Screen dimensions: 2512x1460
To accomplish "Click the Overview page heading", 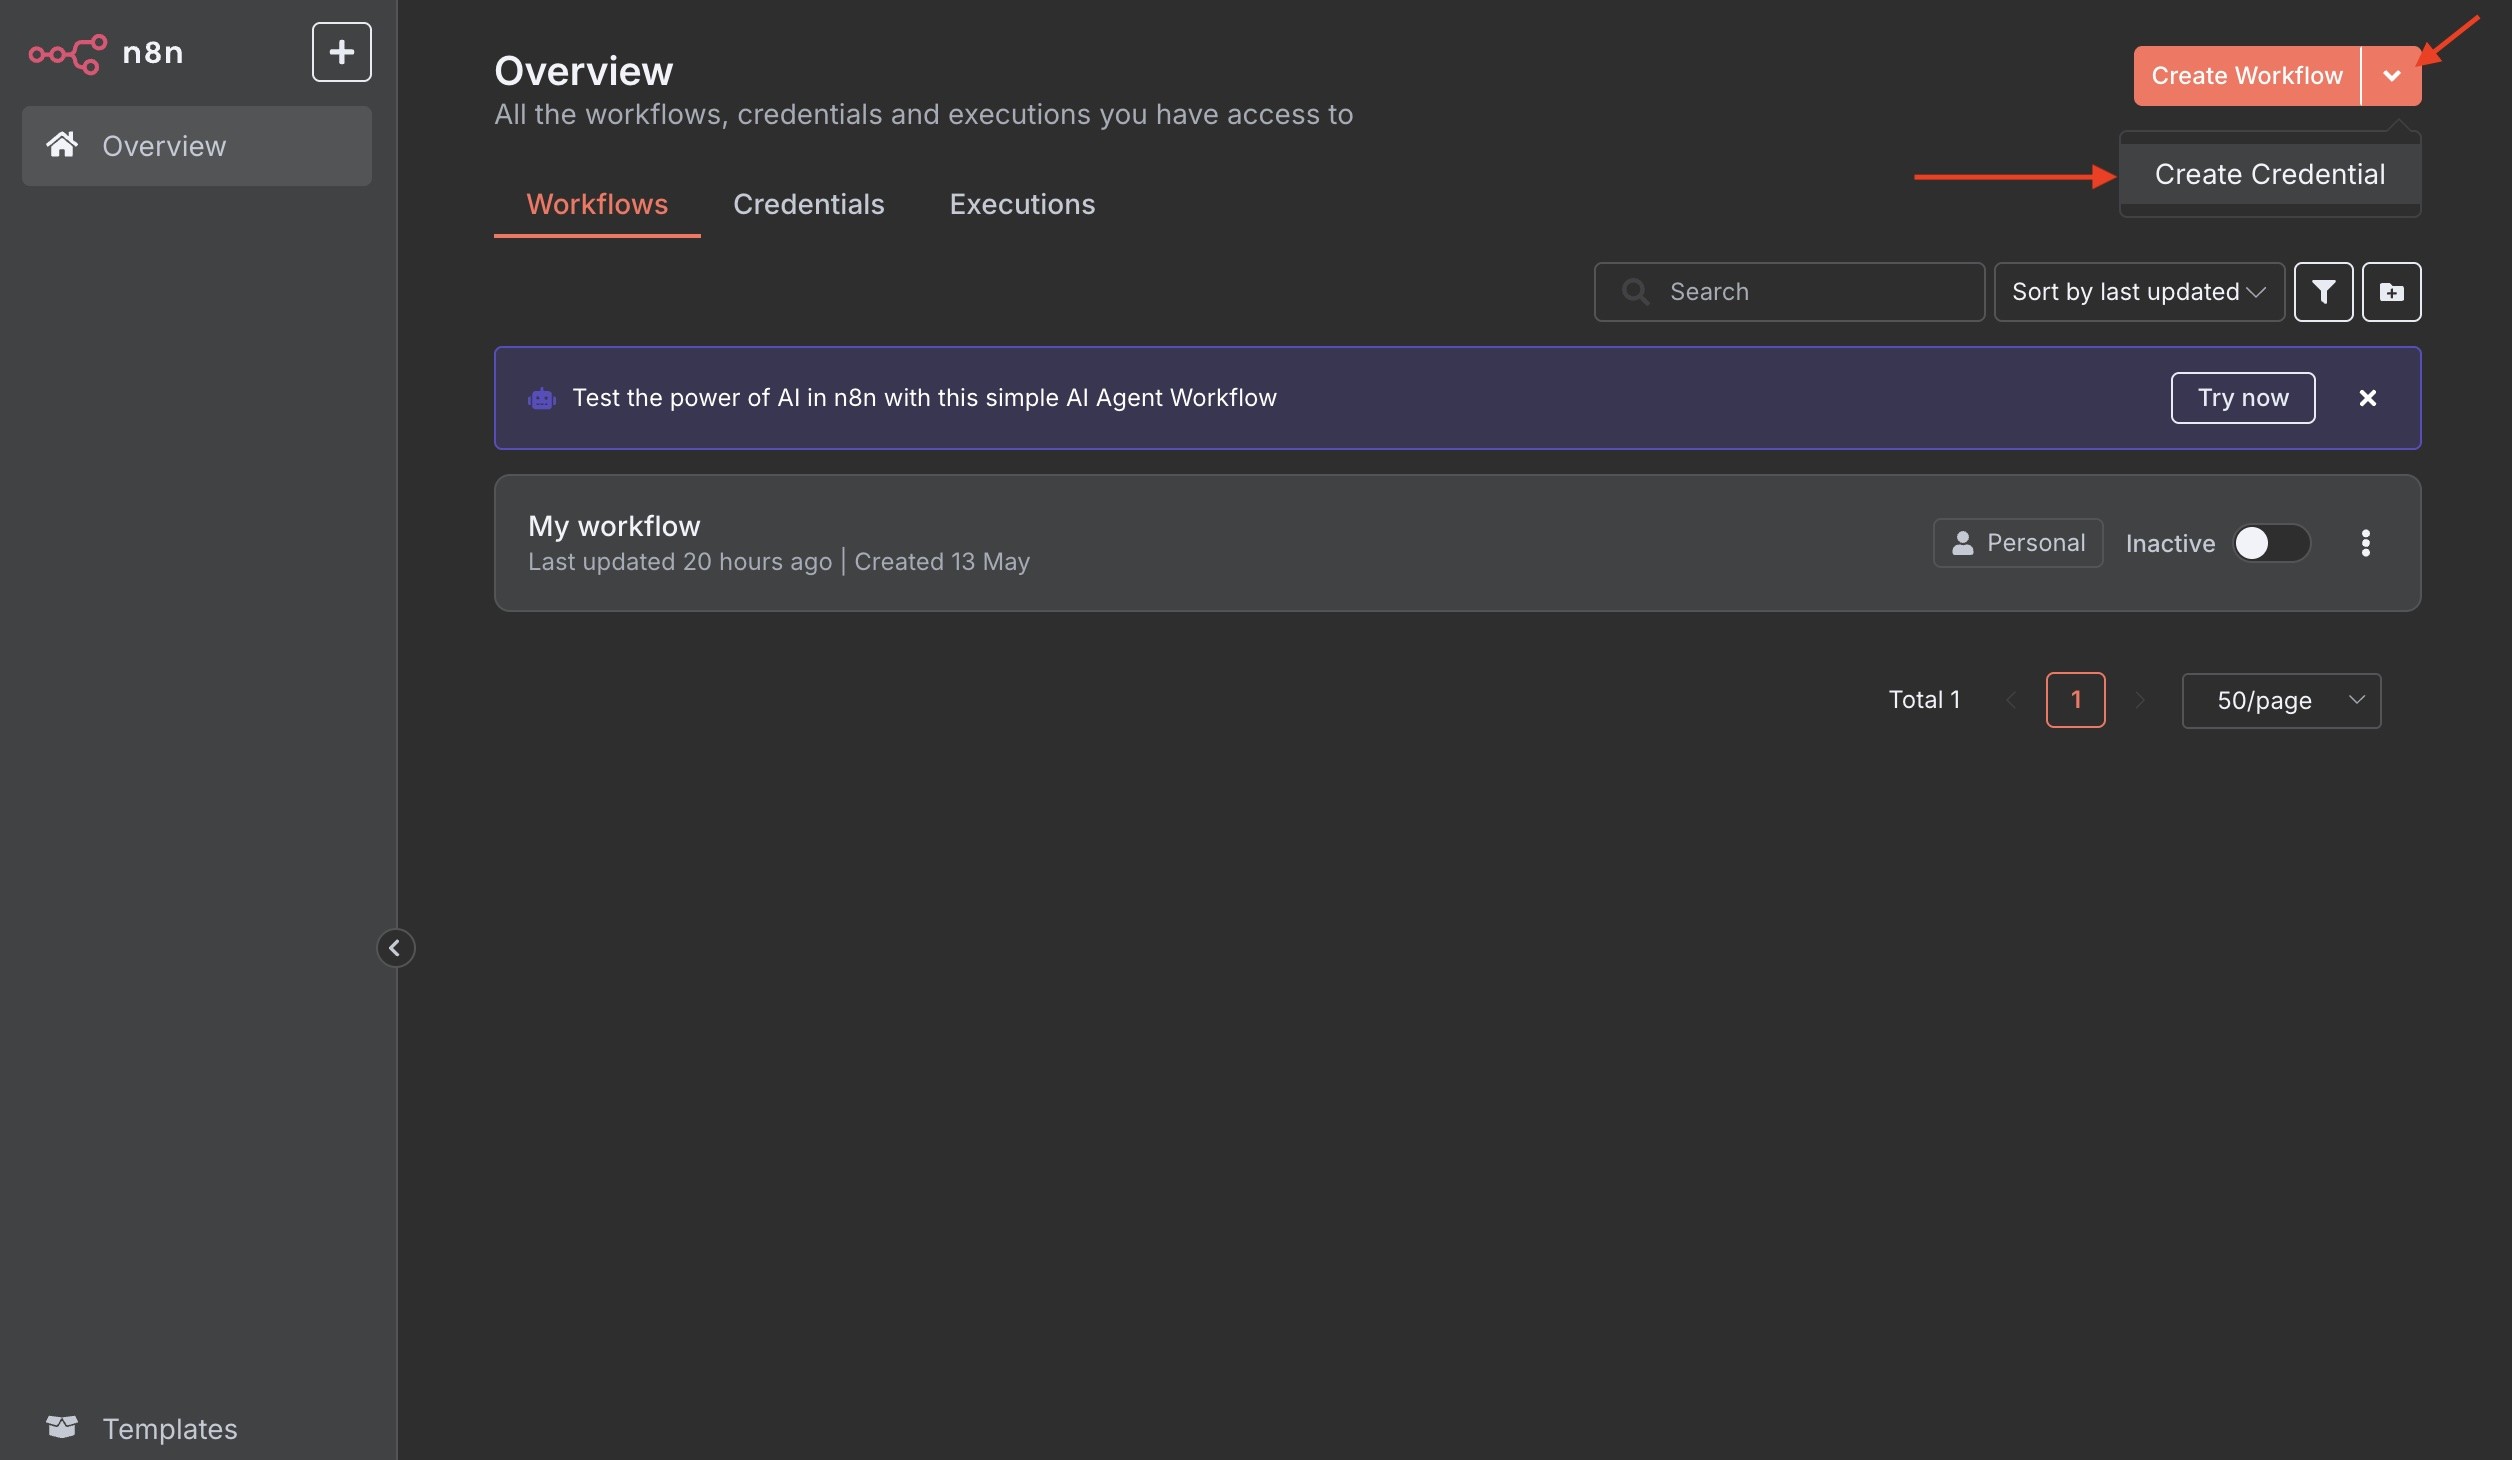I will [x=584, y=71].
